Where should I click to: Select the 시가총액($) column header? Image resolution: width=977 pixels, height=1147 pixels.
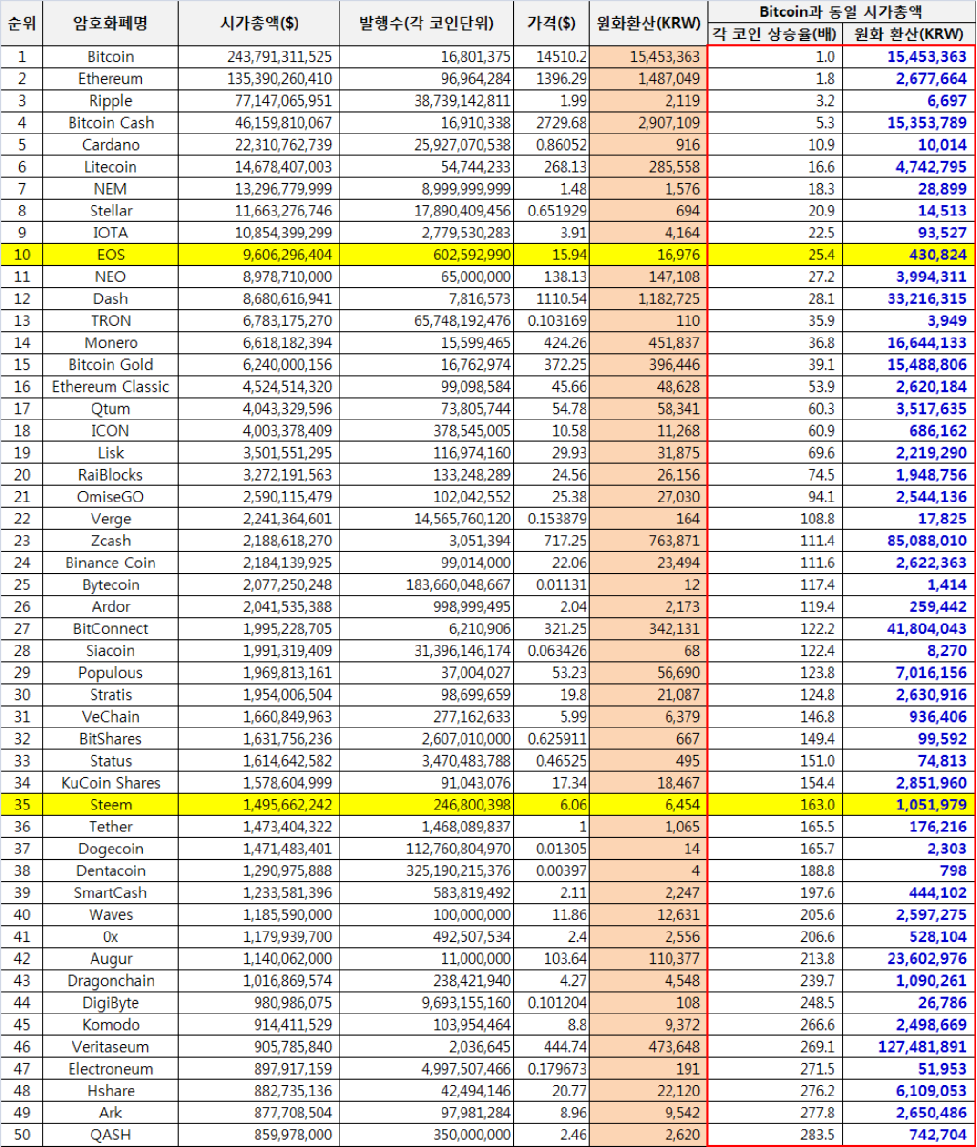click(259, 23)
